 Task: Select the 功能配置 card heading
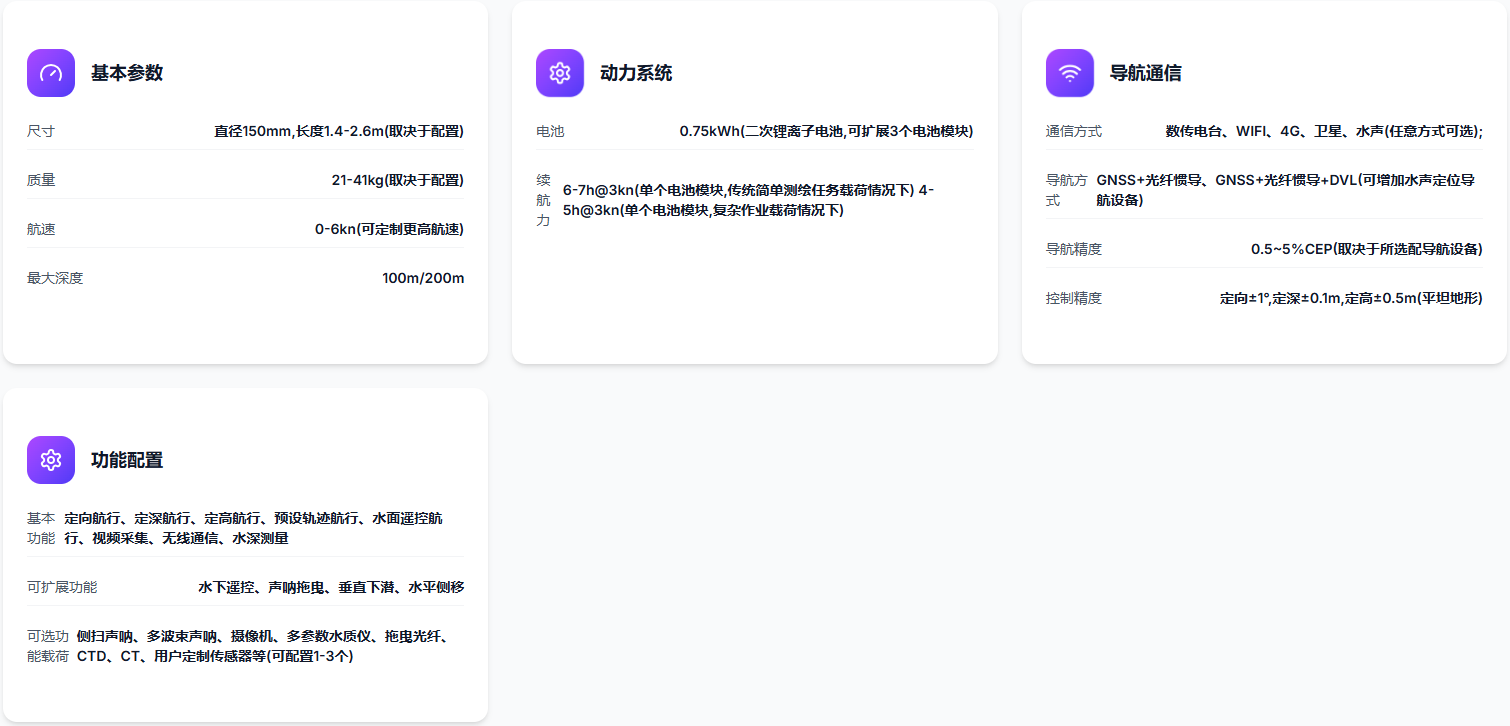point(127,460)
